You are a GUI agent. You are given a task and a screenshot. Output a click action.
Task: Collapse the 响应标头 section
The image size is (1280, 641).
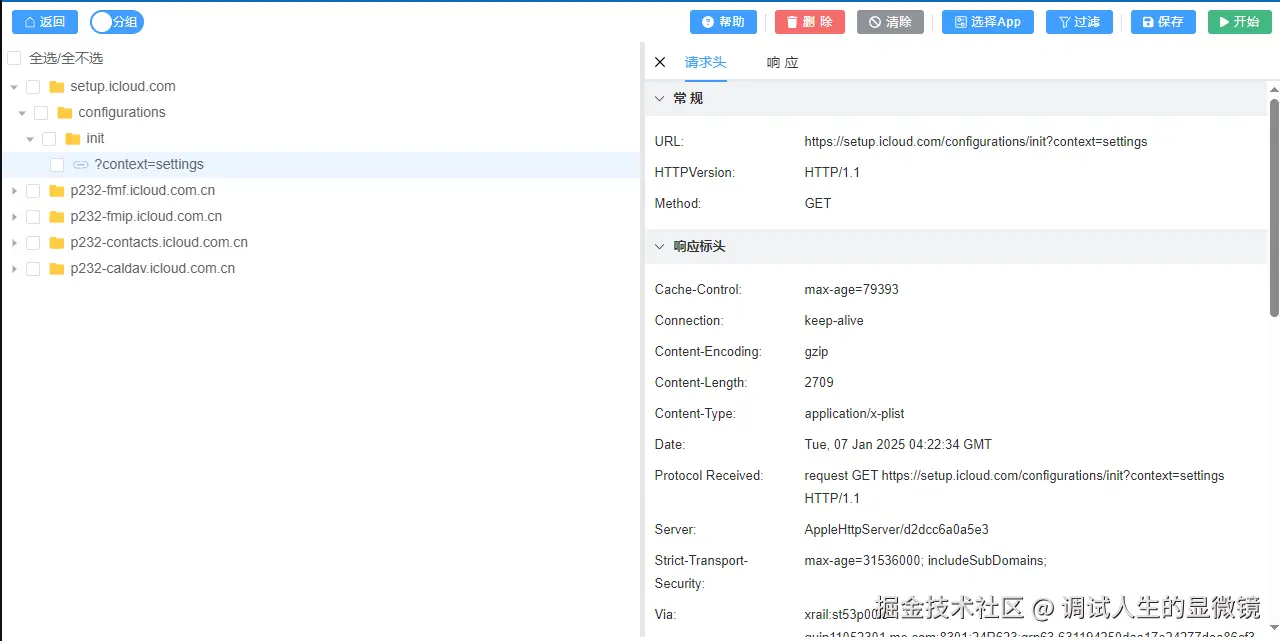pyautogui.click(x=660, y=246)
